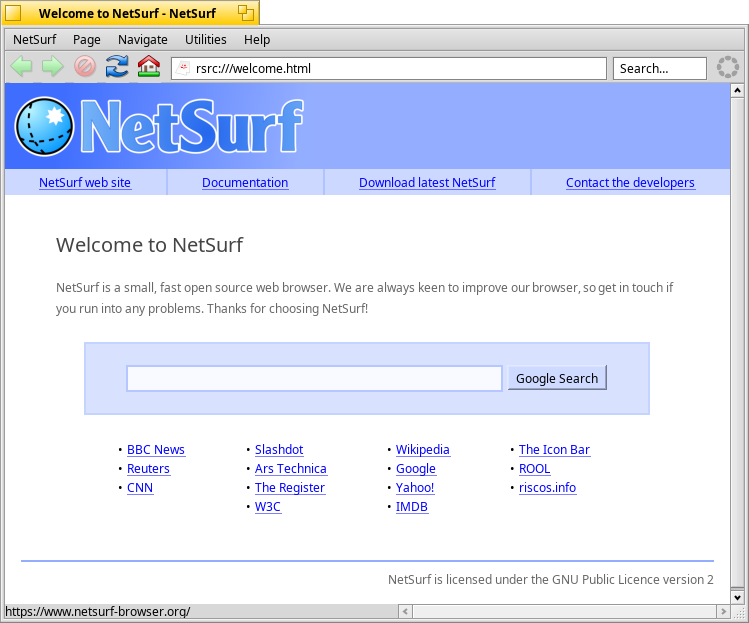Open the CNN link
This screenshot has width=749, height=623.
[x=140, y=488]
